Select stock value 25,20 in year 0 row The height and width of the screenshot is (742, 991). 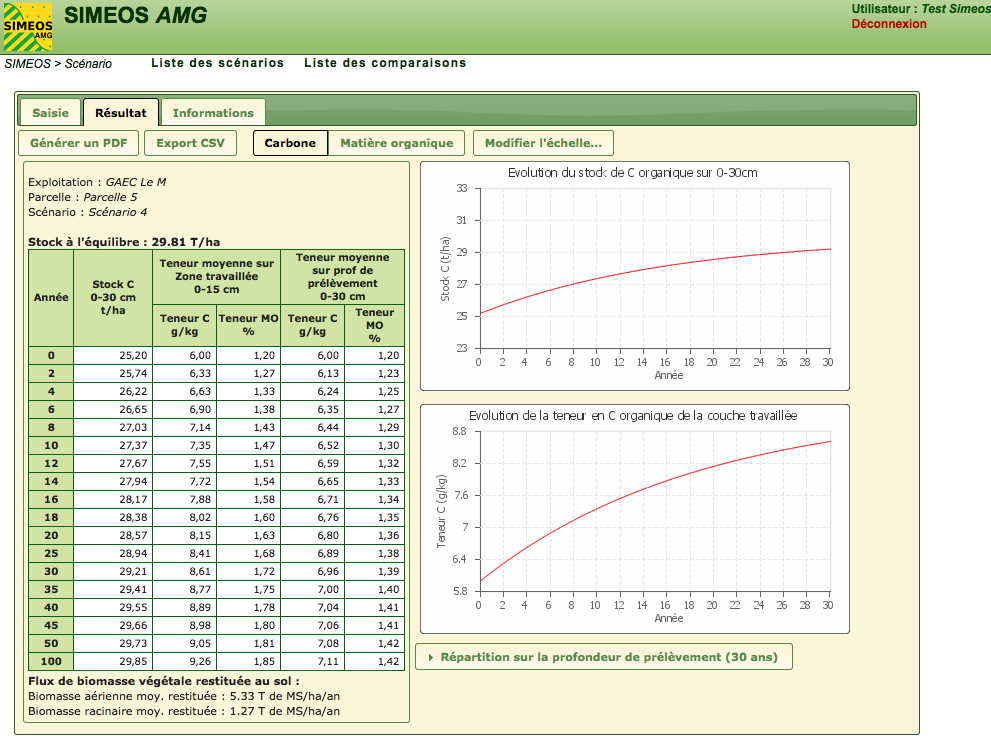(x=112, y=355)
